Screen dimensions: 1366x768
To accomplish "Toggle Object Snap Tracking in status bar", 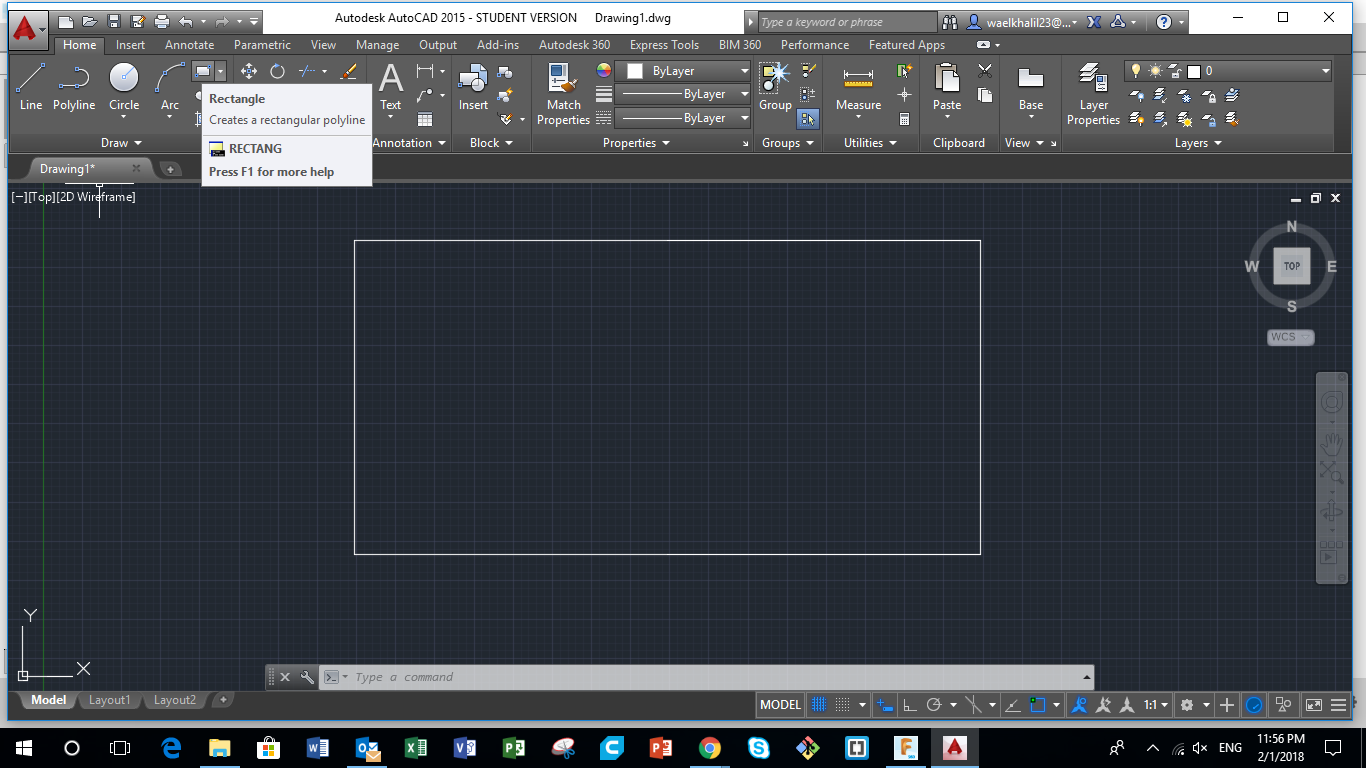I will [1013, 705].
